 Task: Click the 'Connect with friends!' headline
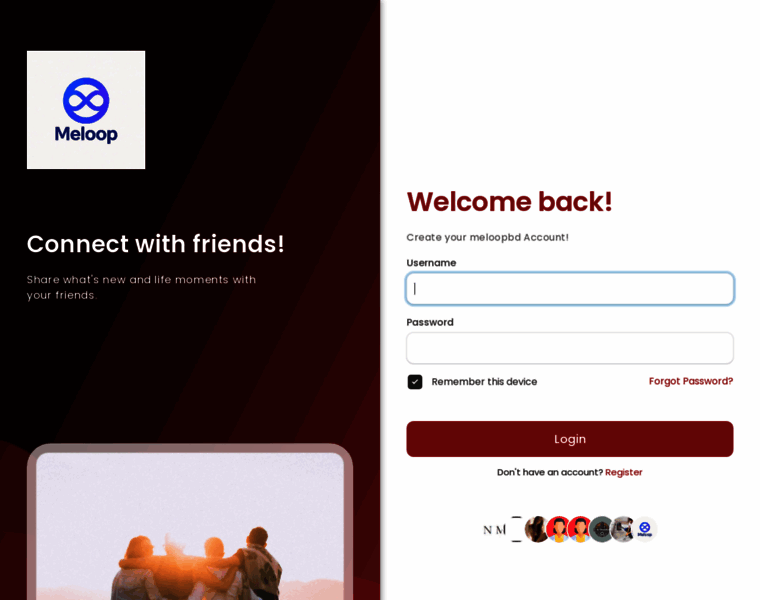pos(155,244)
